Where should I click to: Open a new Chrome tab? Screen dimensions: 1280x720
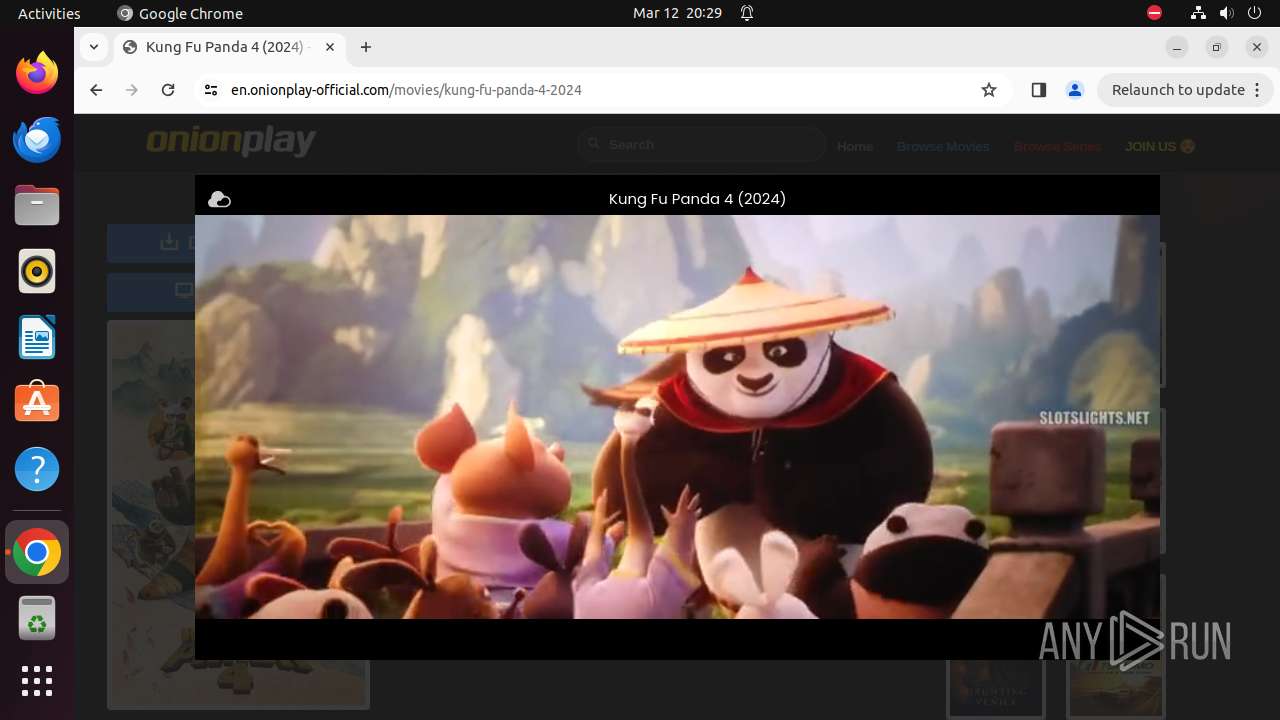[366, 47]
